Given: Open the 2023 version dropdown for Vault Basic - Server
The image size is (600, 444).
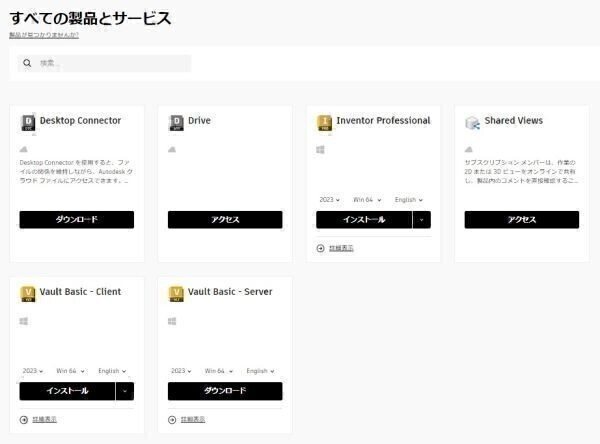Looking at the screenshot, I should [181, 371].
